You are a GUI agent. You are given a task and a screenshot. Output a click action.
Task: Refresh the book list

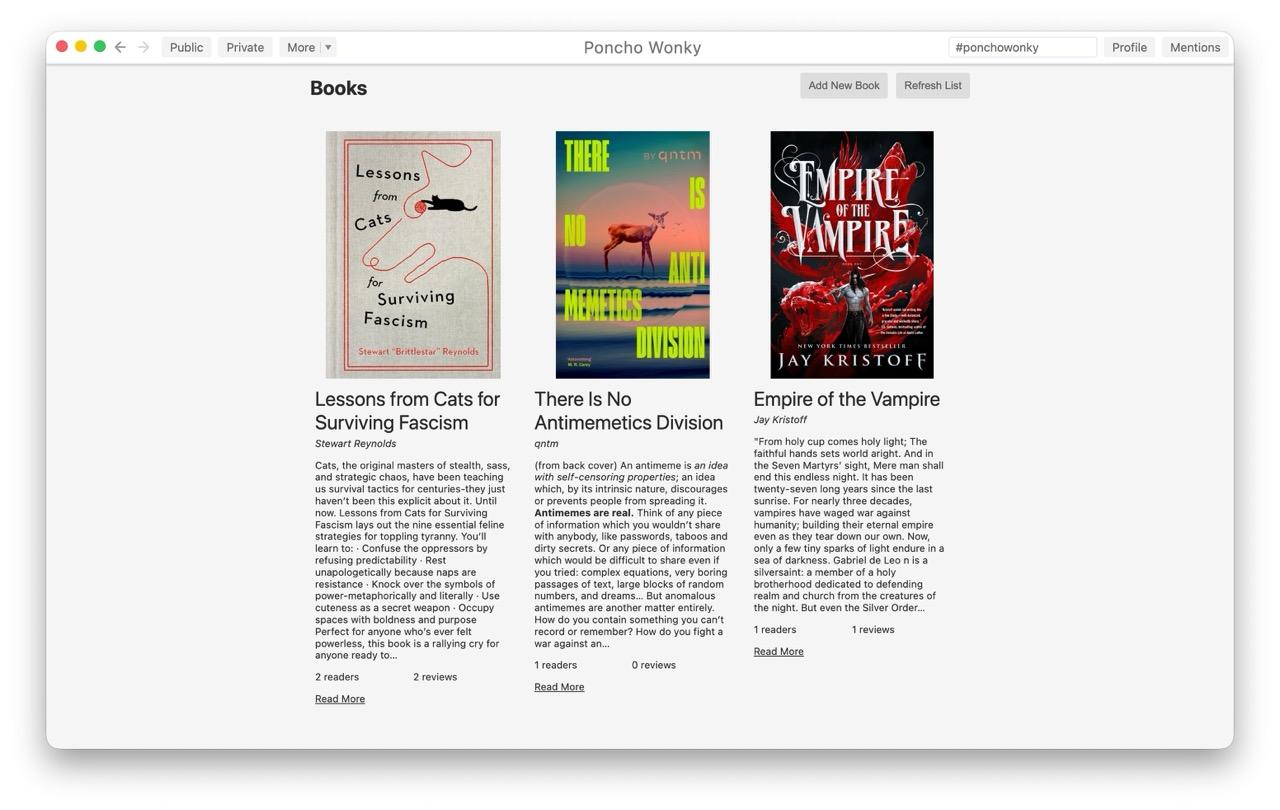click(932, 85)
